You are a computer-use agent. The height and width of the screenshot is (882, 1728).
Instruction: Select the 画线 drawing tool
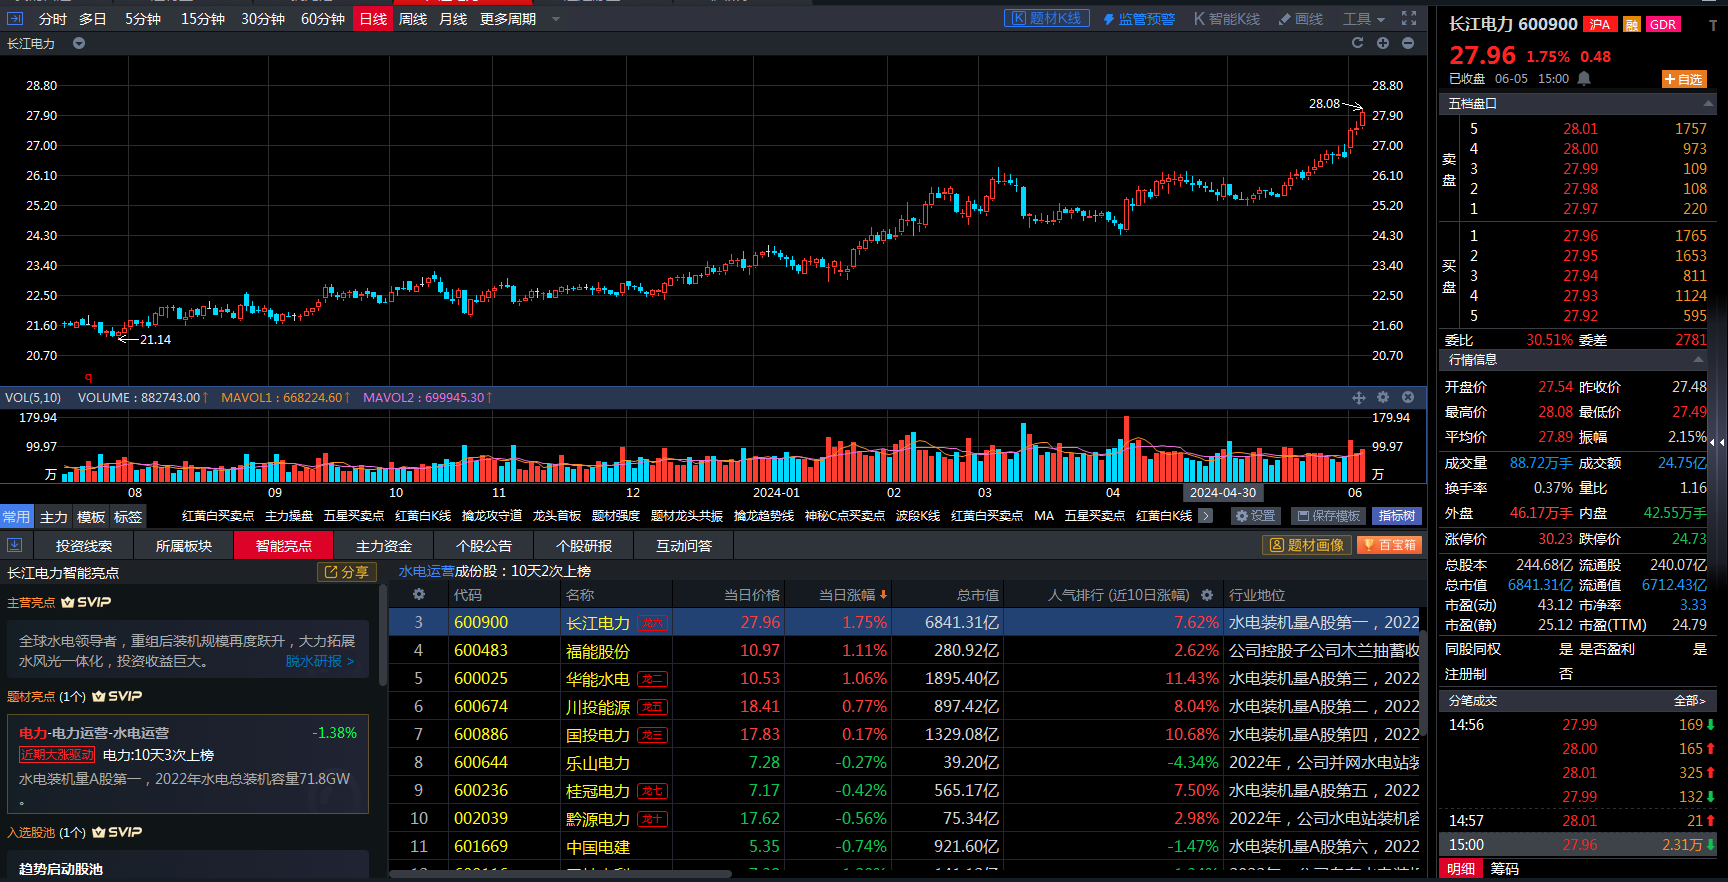1301,19
